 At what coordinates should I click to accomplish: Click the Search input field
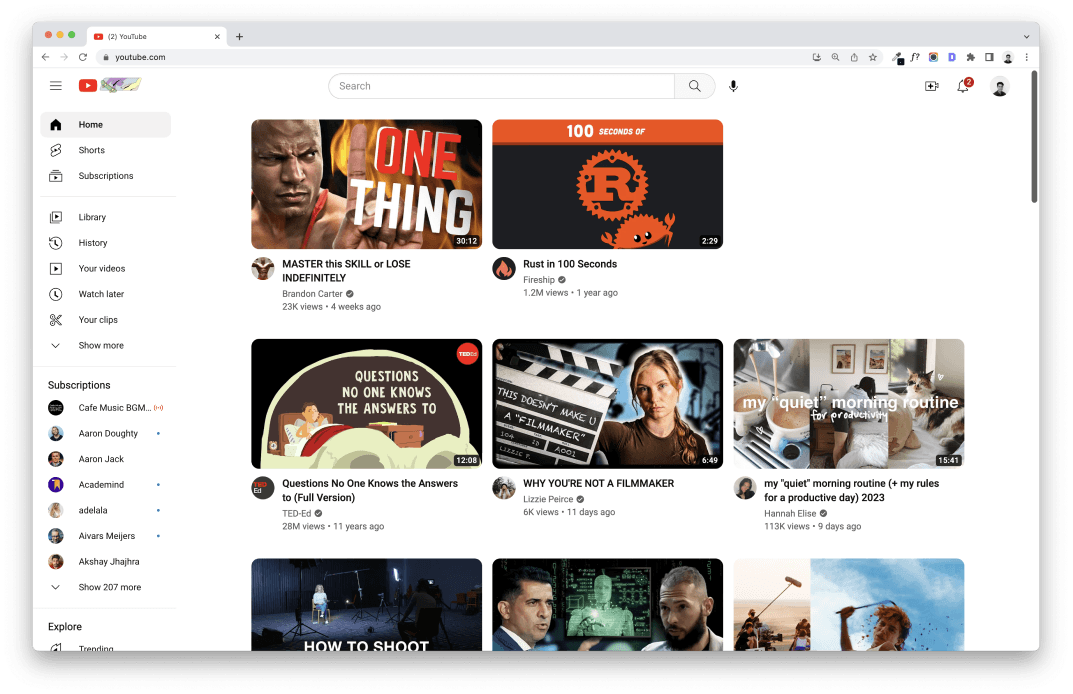(x=502, y=86)
